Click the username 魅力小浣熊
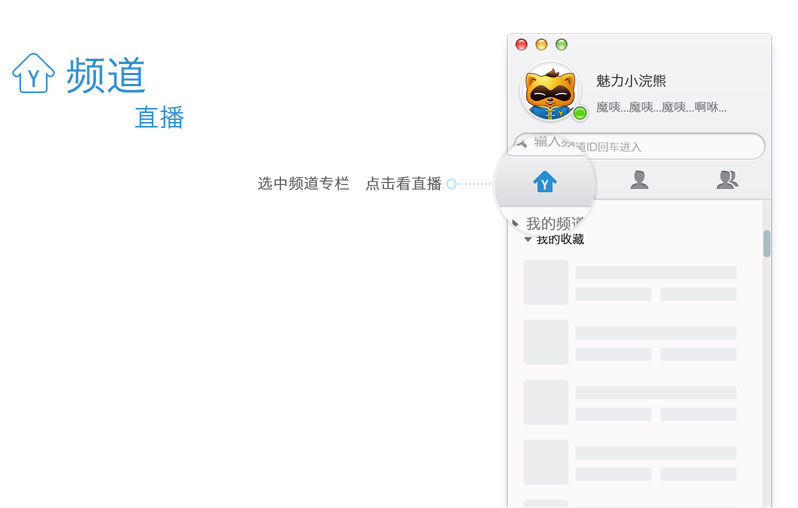The width and height of the screenshot is (798, 508). [630, 81]
